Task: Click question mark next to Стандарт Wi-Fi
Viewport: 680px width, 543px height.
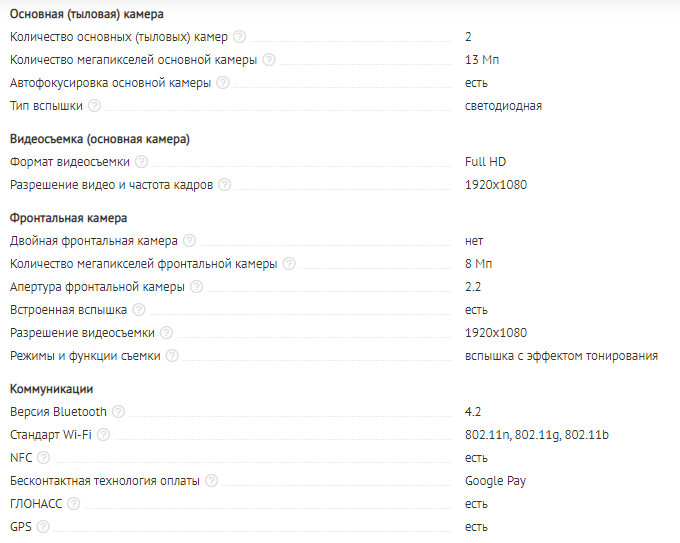Action: click(103, 435)
